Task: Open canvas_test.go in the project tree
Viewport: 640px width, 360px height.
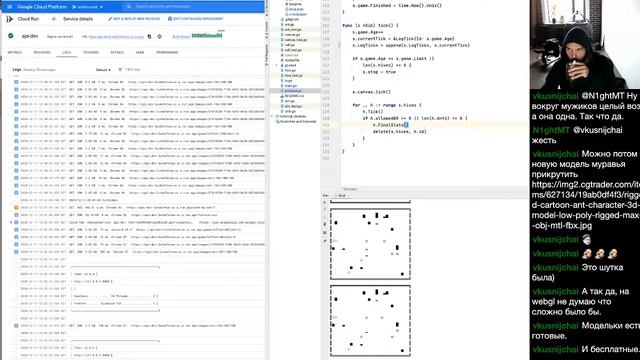Action: [296, 40]
